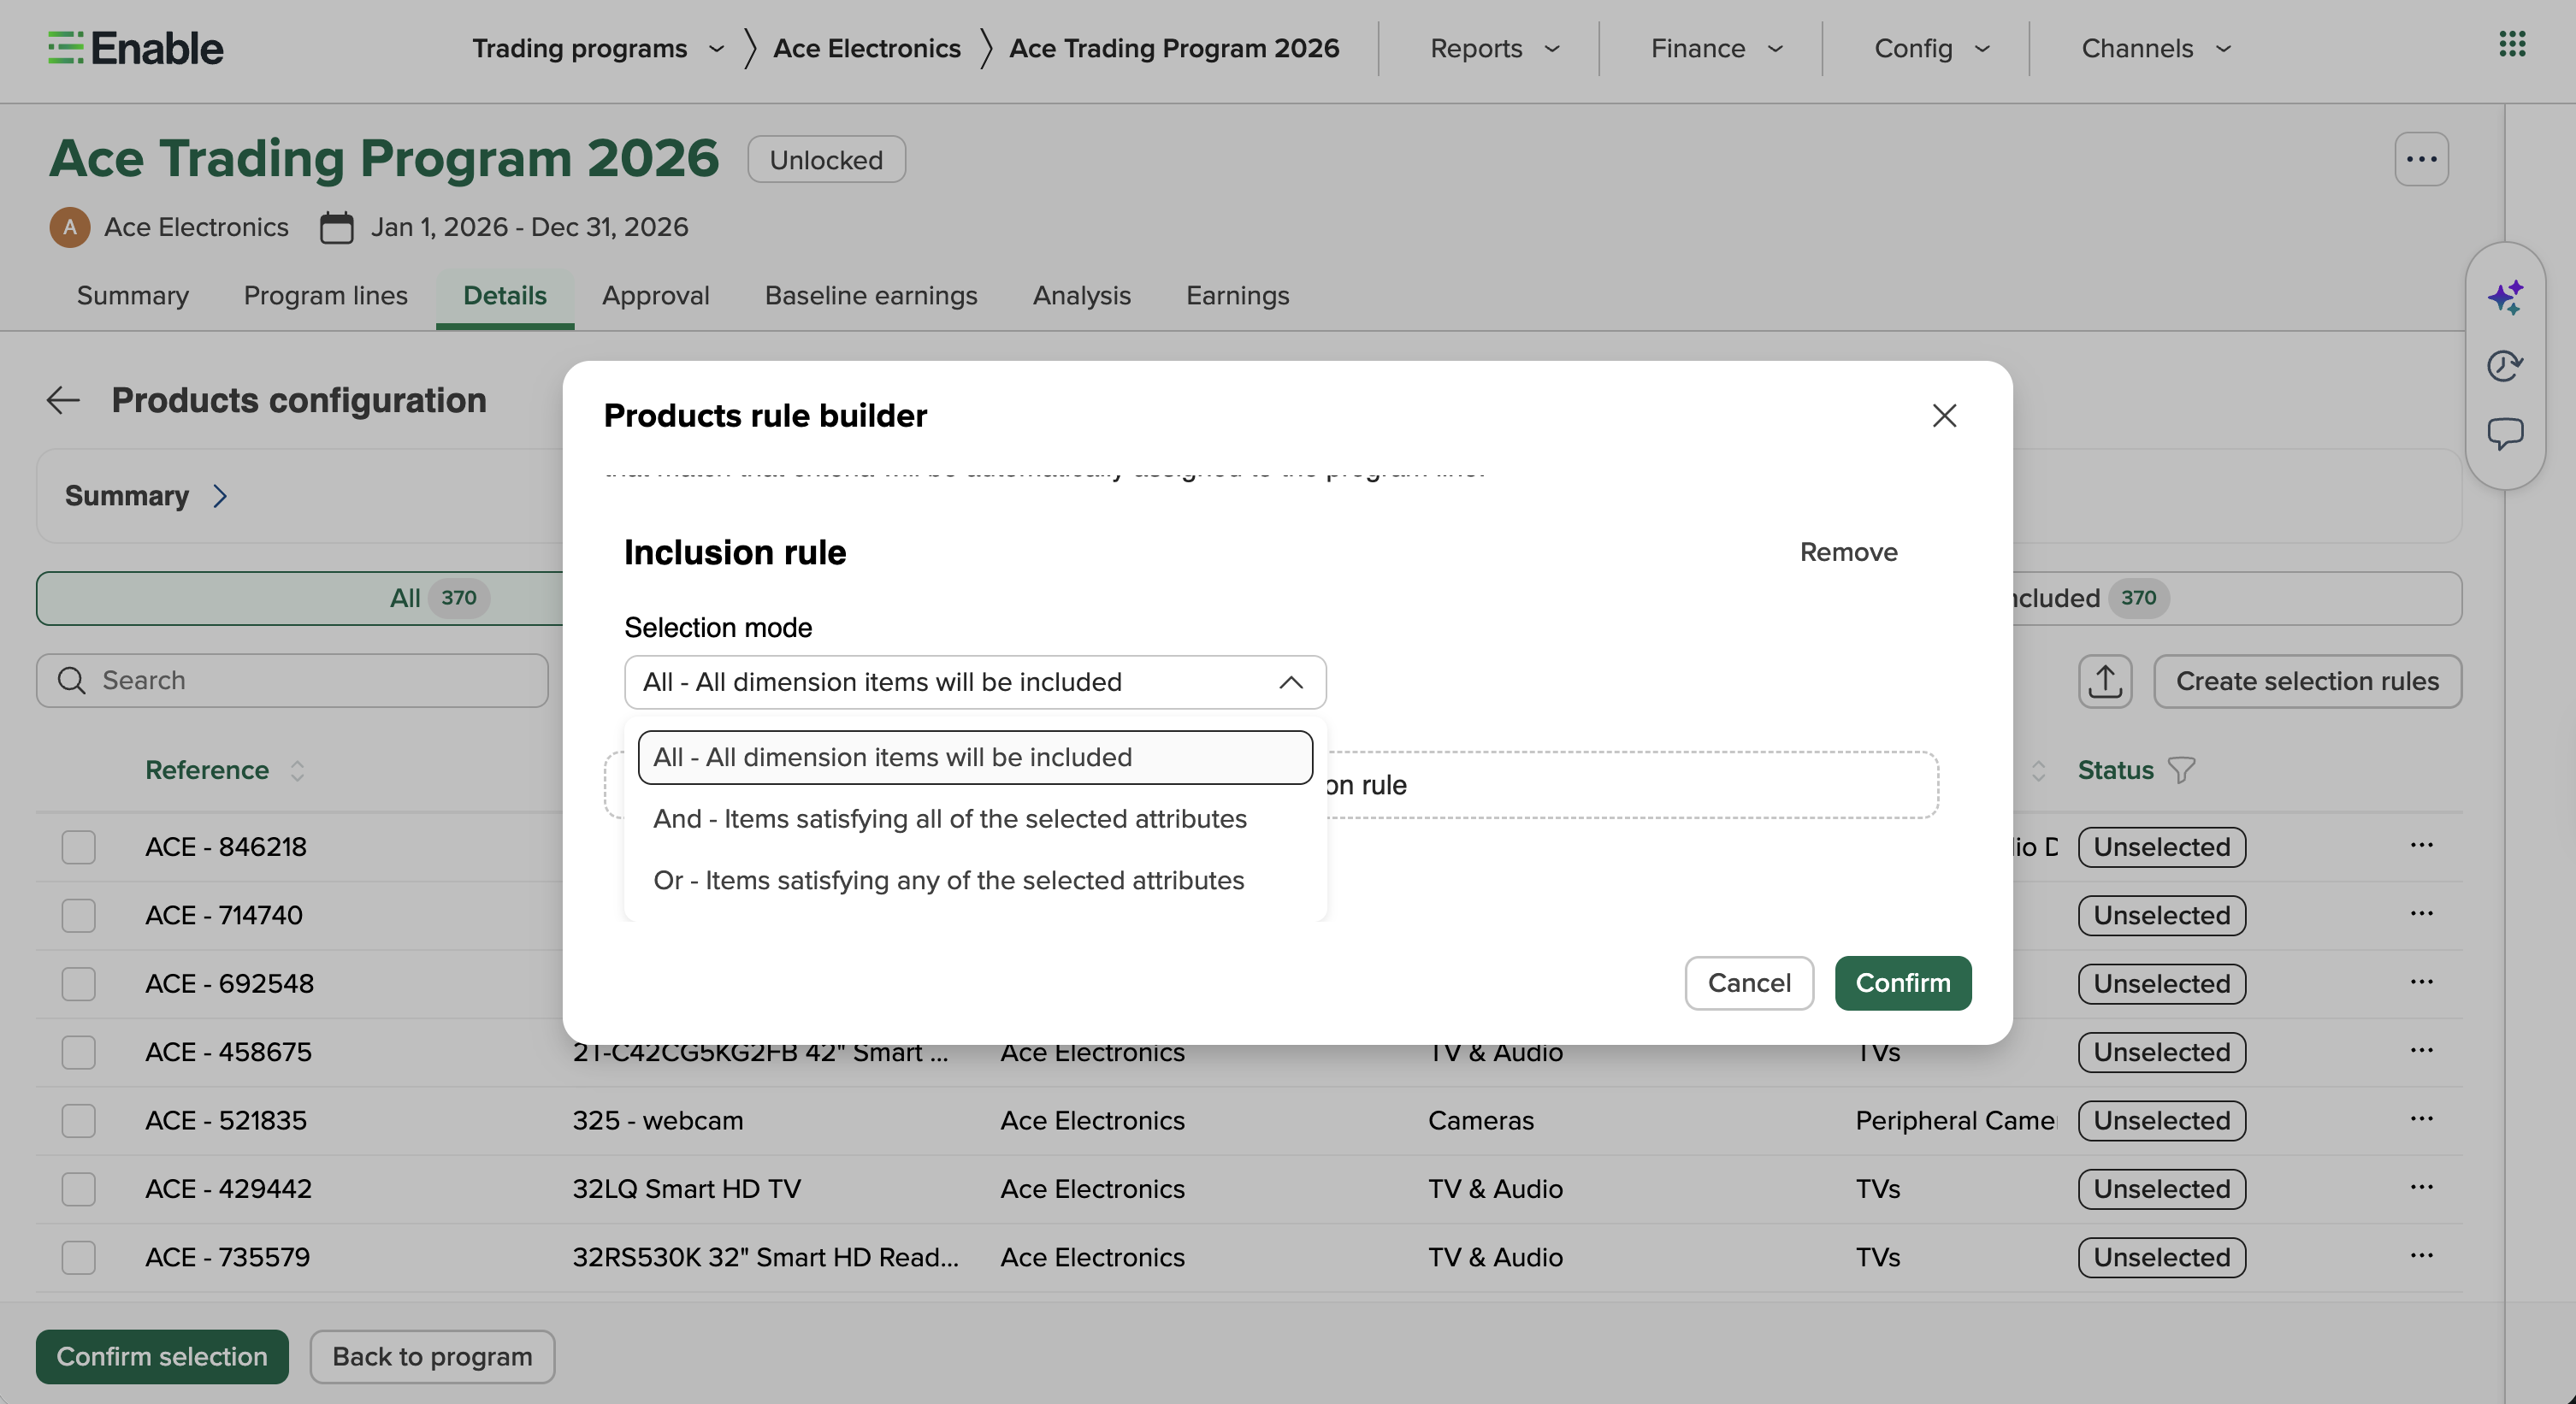Click the back arrow beside Products configuration

coord(63,400)
